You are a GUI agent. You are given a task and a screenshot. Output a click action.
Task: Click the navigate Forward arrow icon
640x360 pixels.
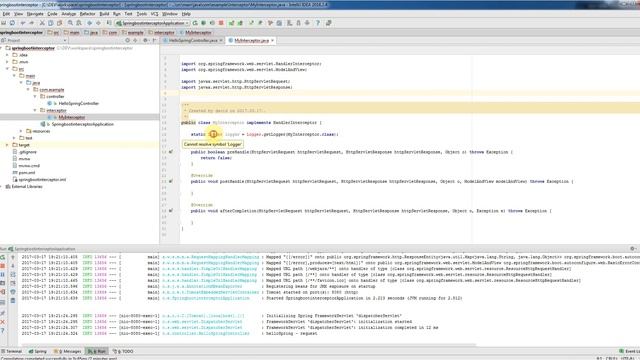pyautogui.click(x=98, y=23)
